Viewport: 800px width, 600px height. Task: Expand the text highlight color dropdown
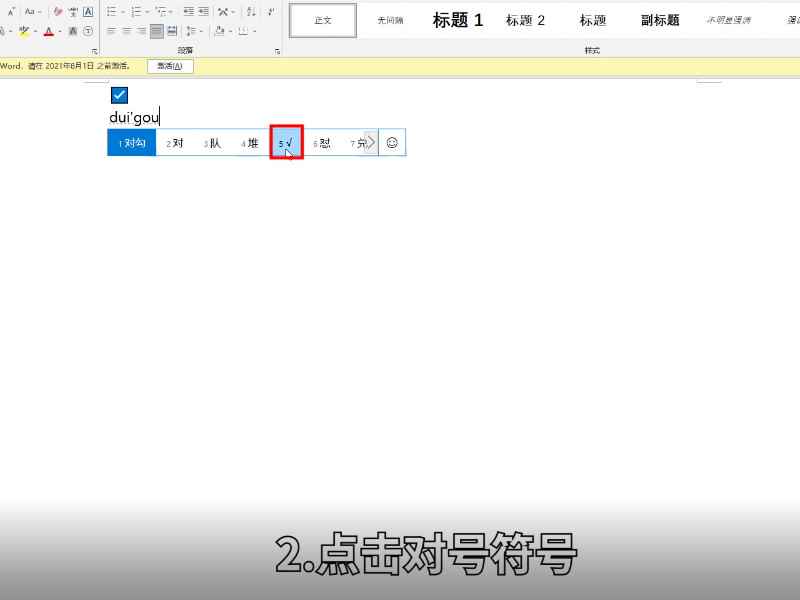tap(35, 31)
